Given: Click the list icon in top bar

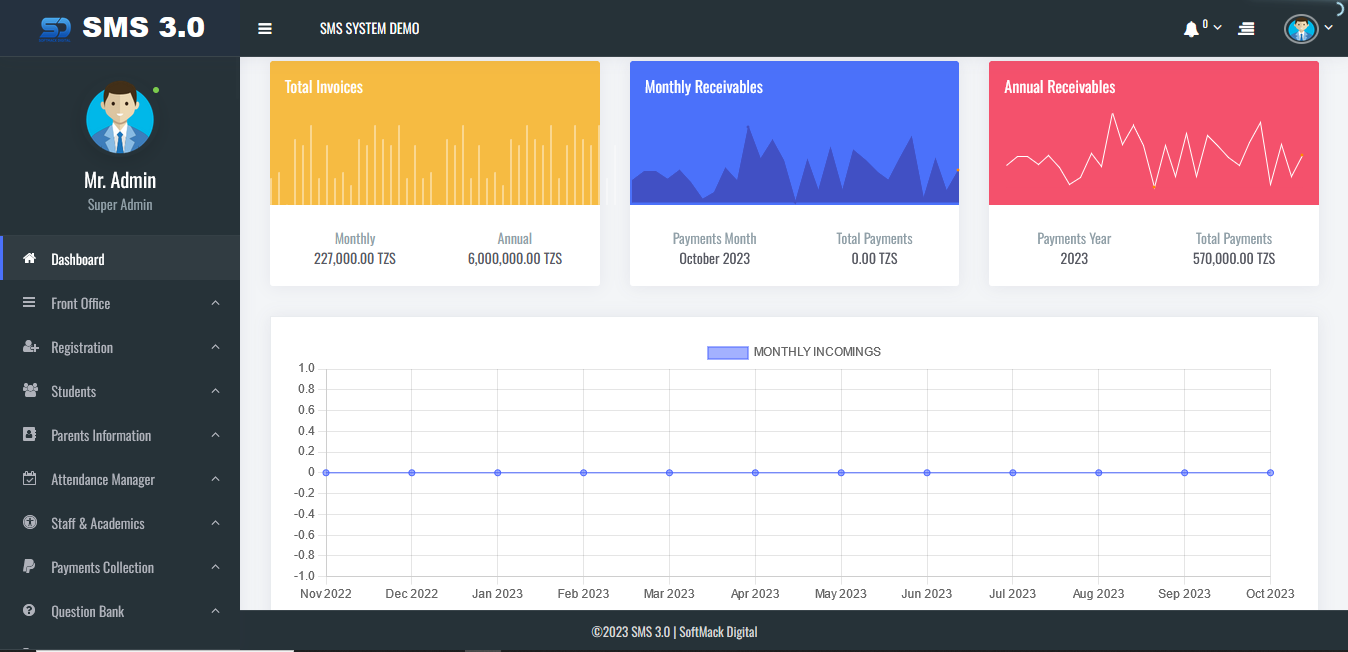Looking at the screenshot, I should (x=1246, y=29).
